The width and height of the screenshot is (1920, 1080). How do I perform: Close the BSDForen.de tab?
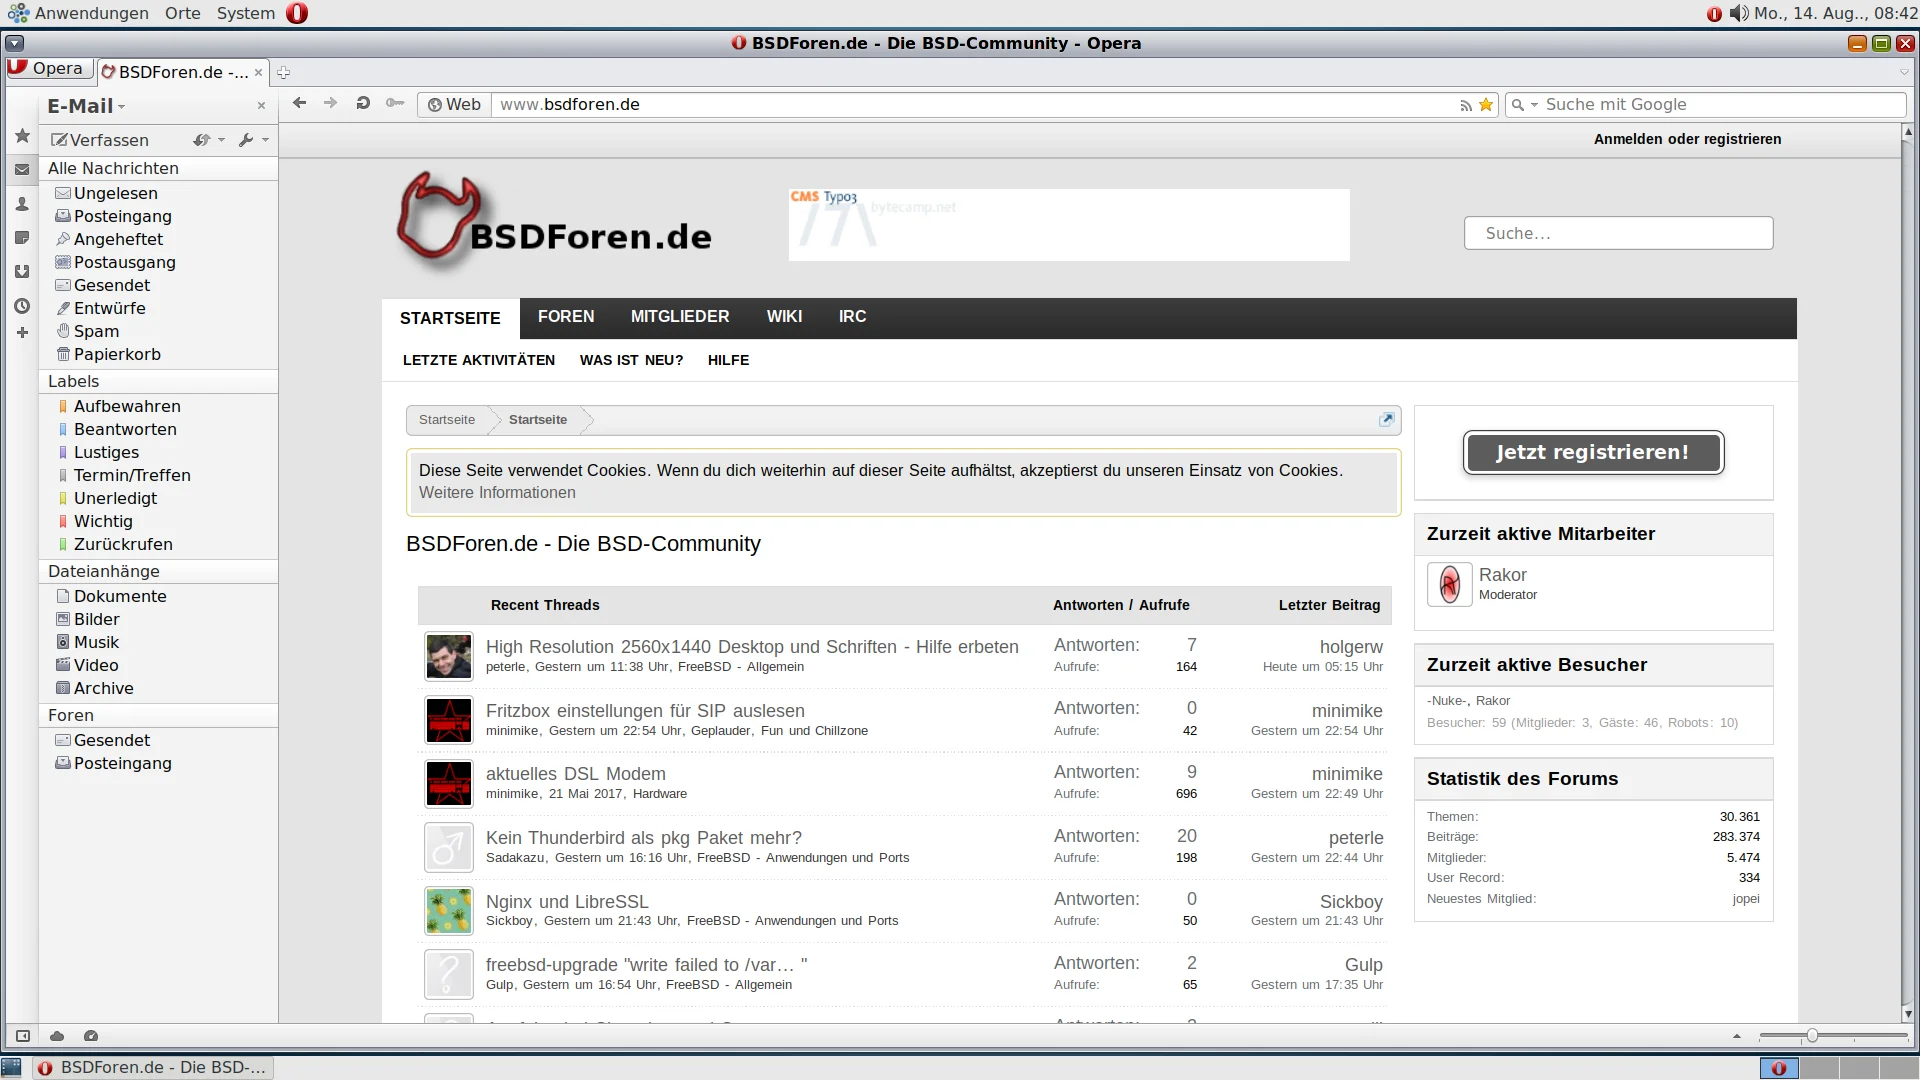click(258, 72)
